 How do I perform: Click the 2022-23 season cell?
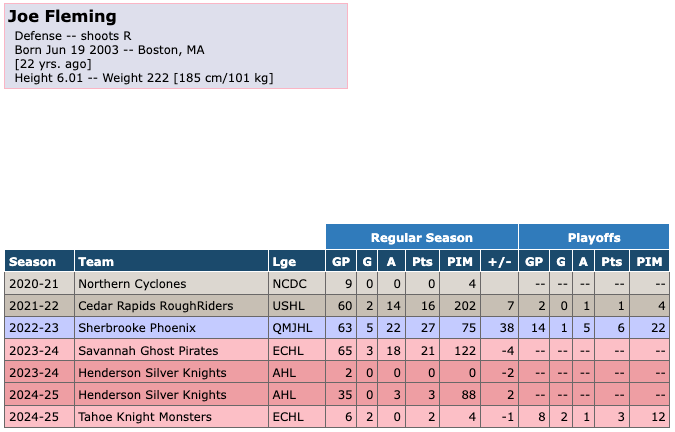pos(35,328)
